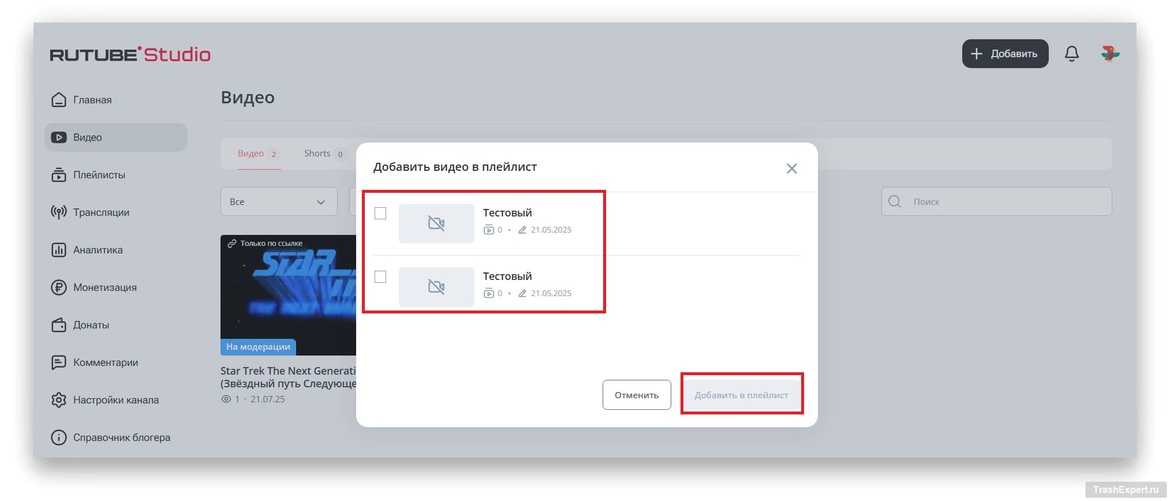1170x501 pixels.
Task: Open Монетизация ruble icon in sidebar
Action: click(59, 287)
